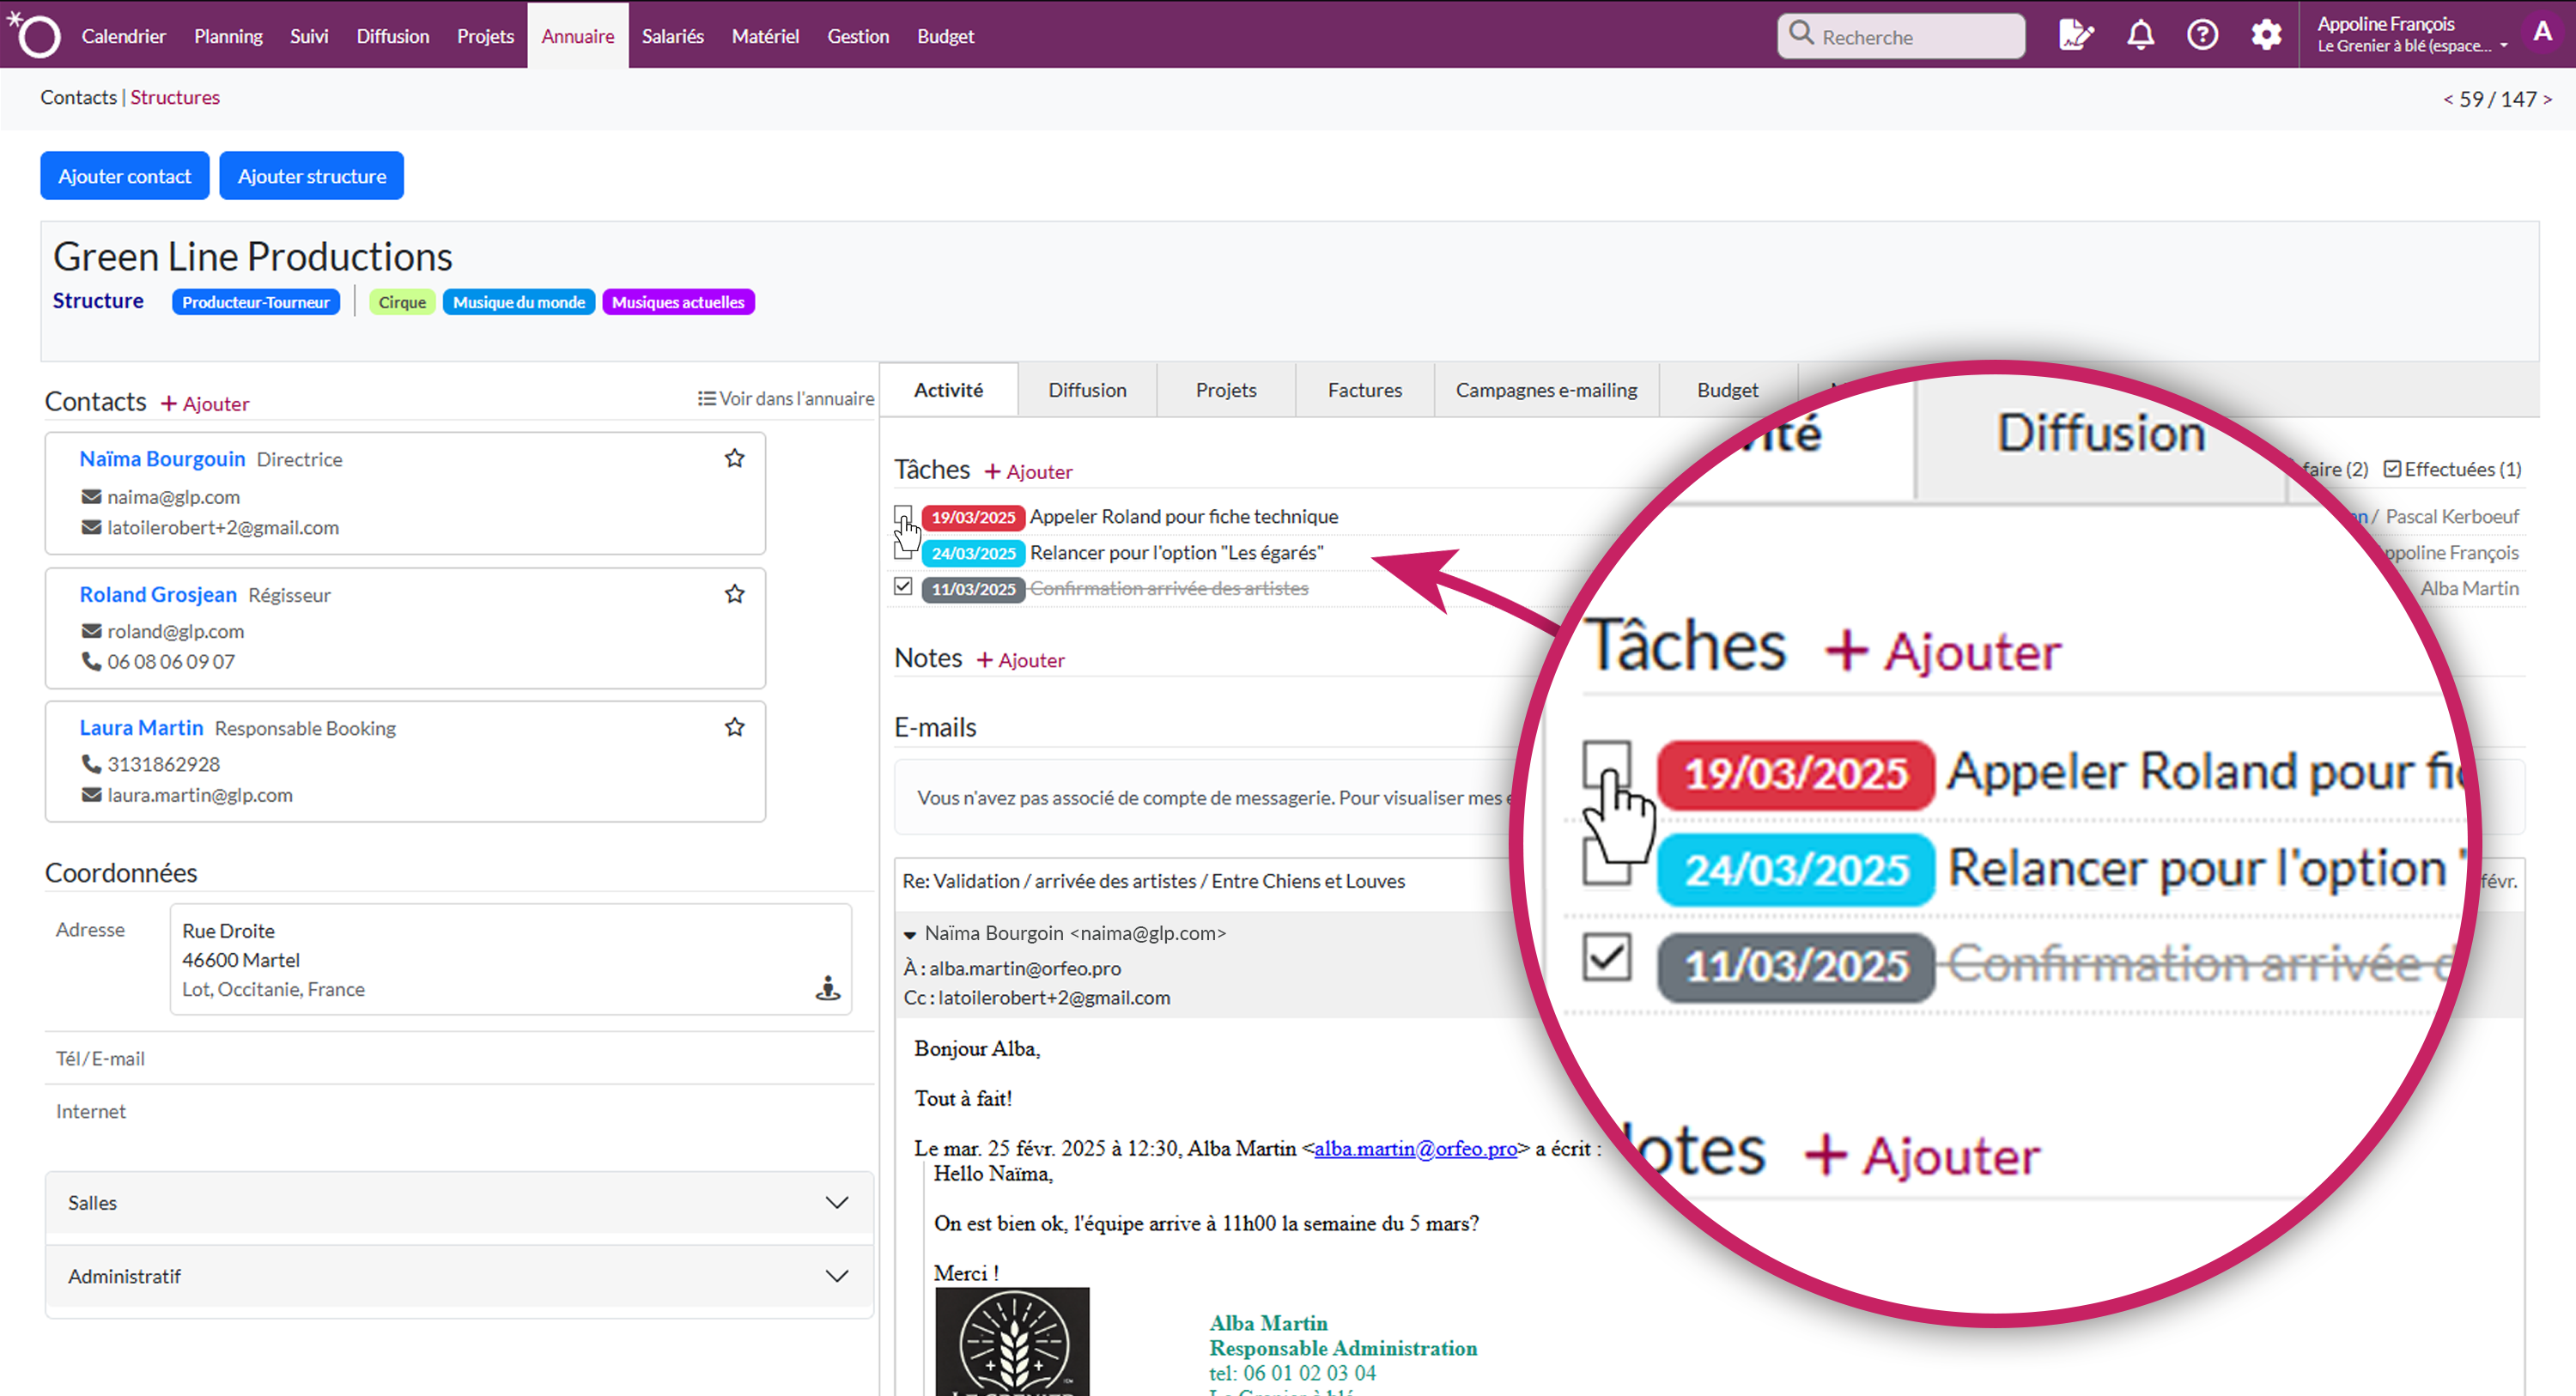Favorite Roland Grosjean with the star
Image resolution: width=2576 pixels, height=1396 pixels.
tap(735, 594)
